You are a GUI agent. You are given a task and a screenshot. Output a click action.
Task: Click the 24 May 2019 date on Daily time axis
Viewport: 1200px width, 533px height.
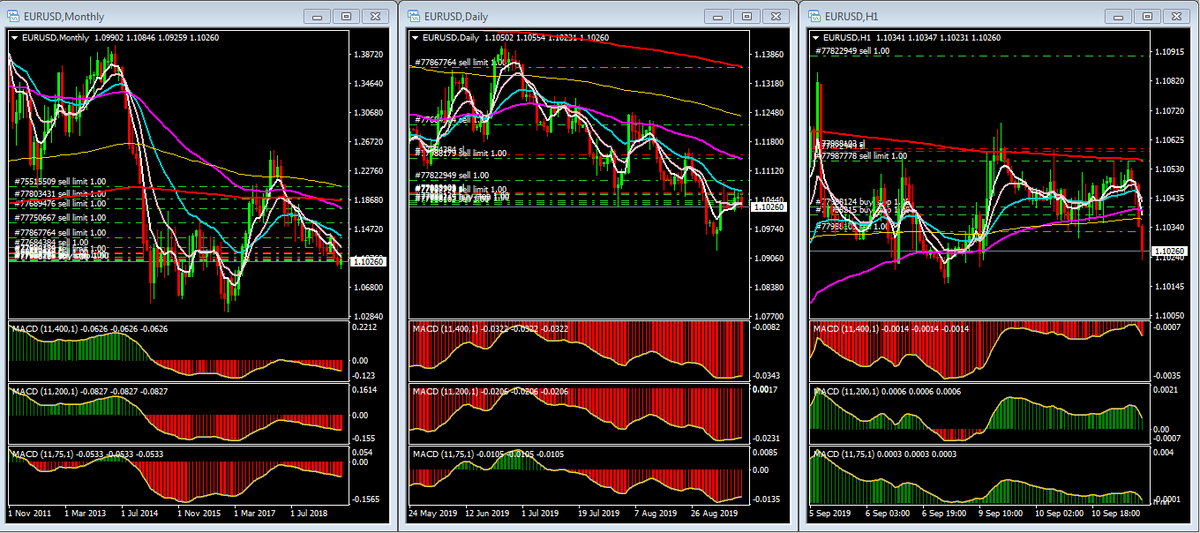pyautogui.click(x=434, y=513)
